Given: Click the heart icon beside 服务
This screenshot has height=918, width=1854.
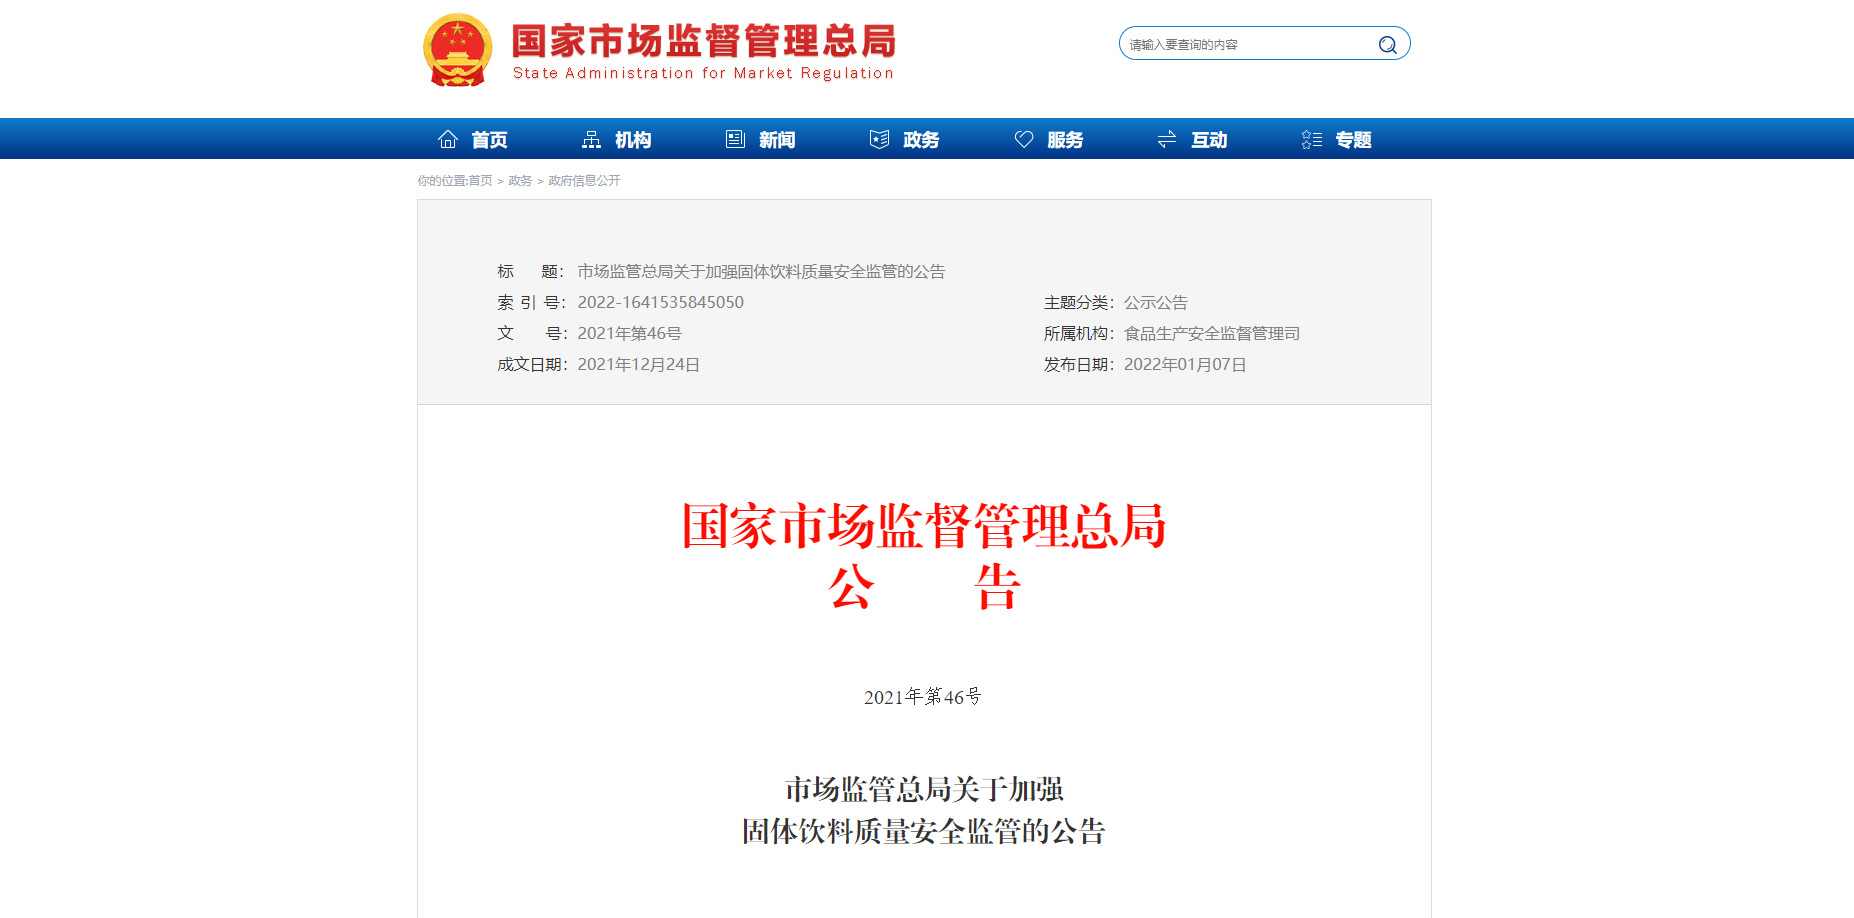Looking at the screenshot, I should (1024, 139).
